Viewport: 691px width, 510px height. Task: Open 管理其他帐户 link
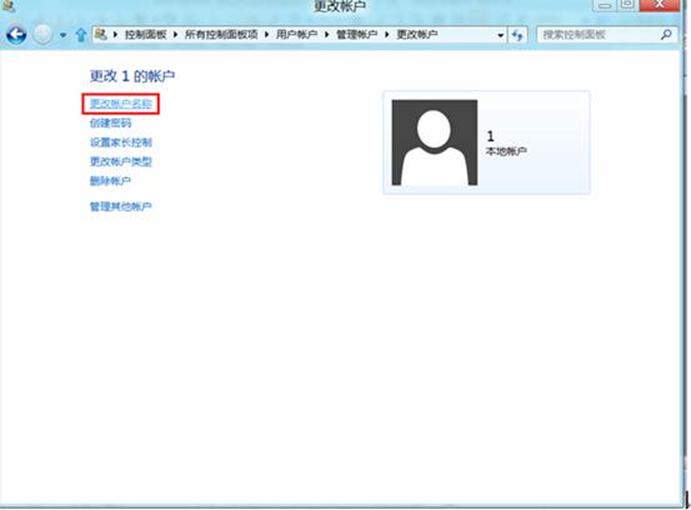[121, 206]
